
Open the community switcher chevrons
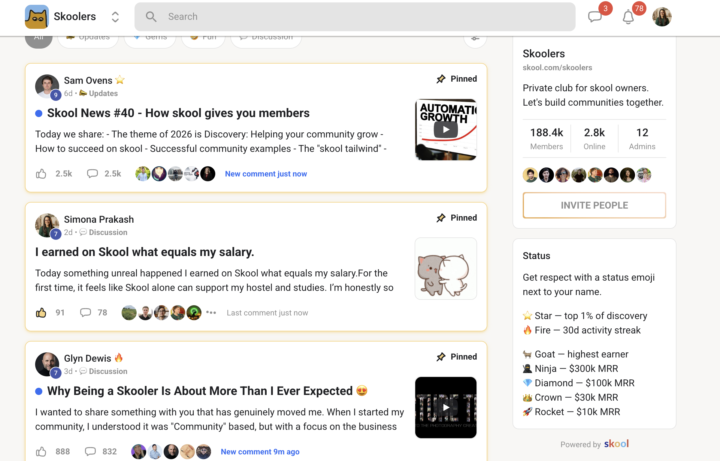(x=115, y=17)
